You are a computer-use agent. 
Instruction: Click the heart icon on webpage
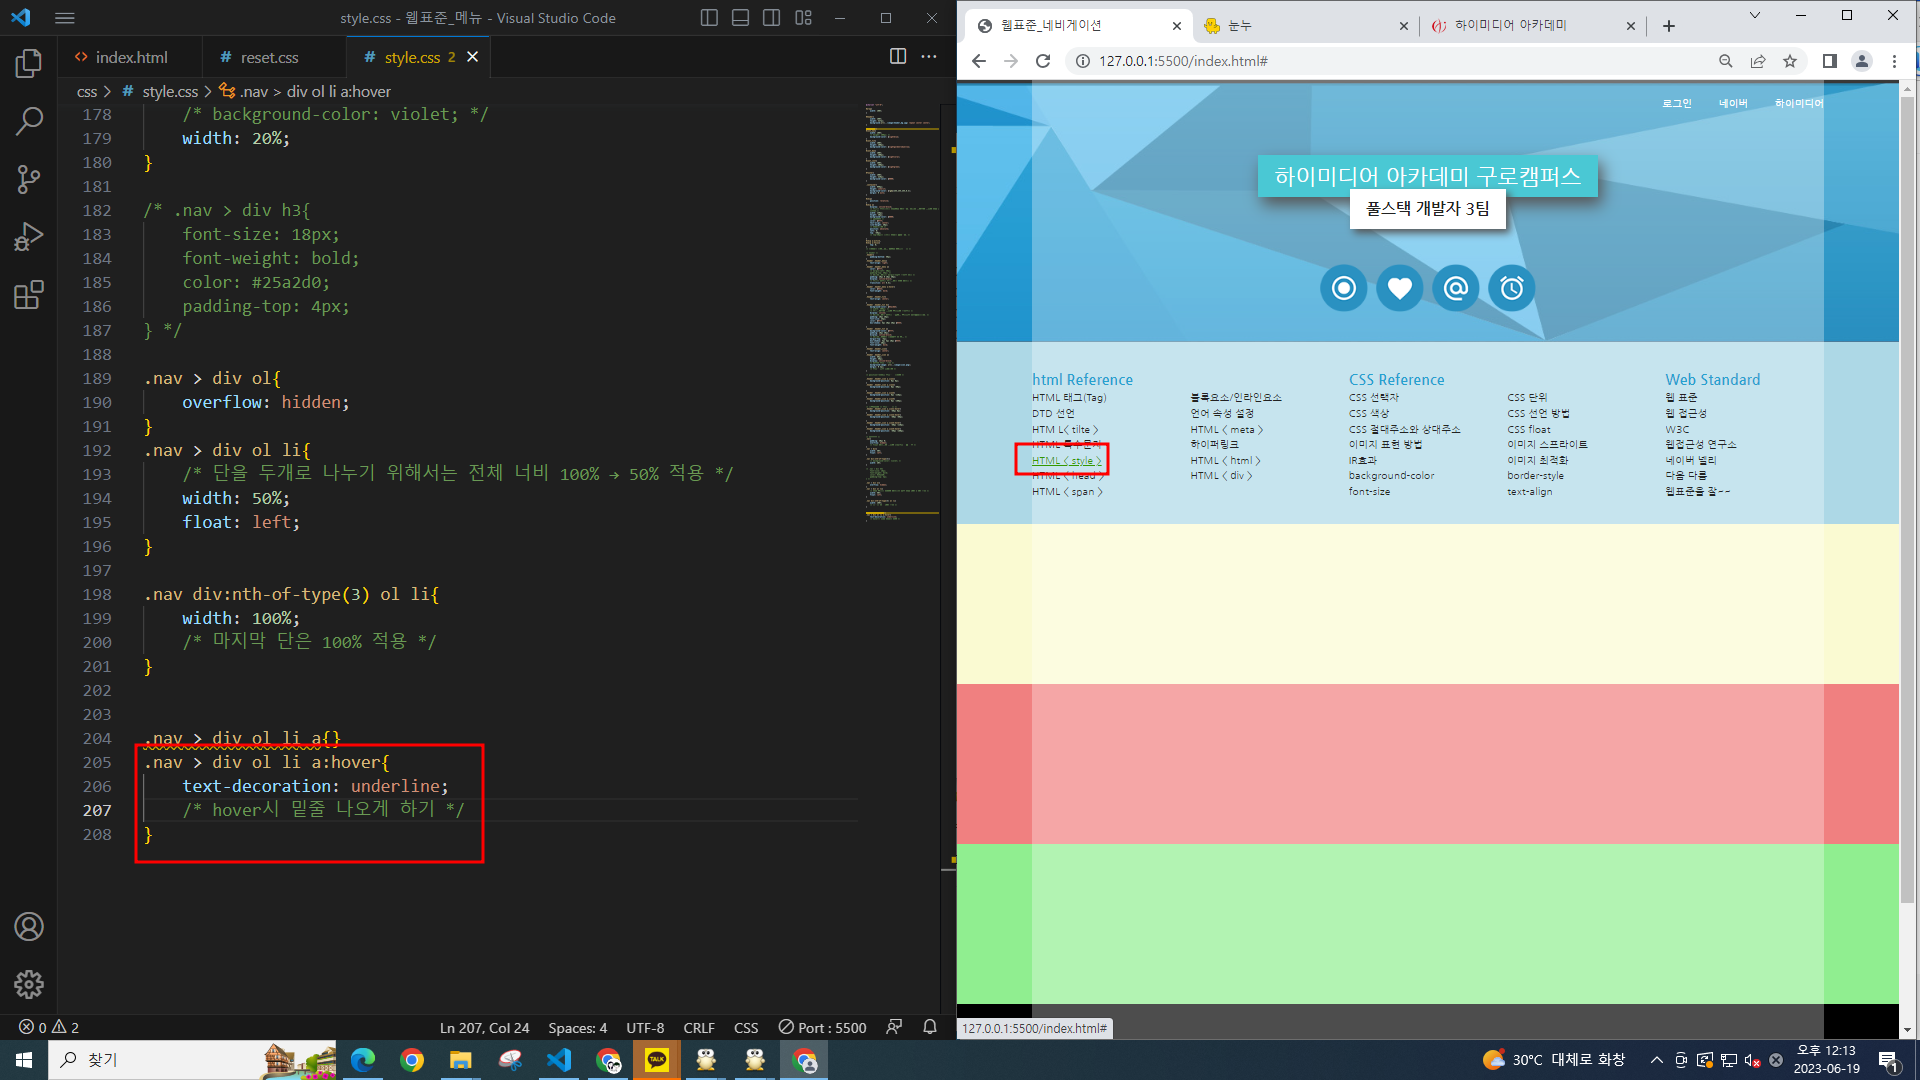[1399, 289]
